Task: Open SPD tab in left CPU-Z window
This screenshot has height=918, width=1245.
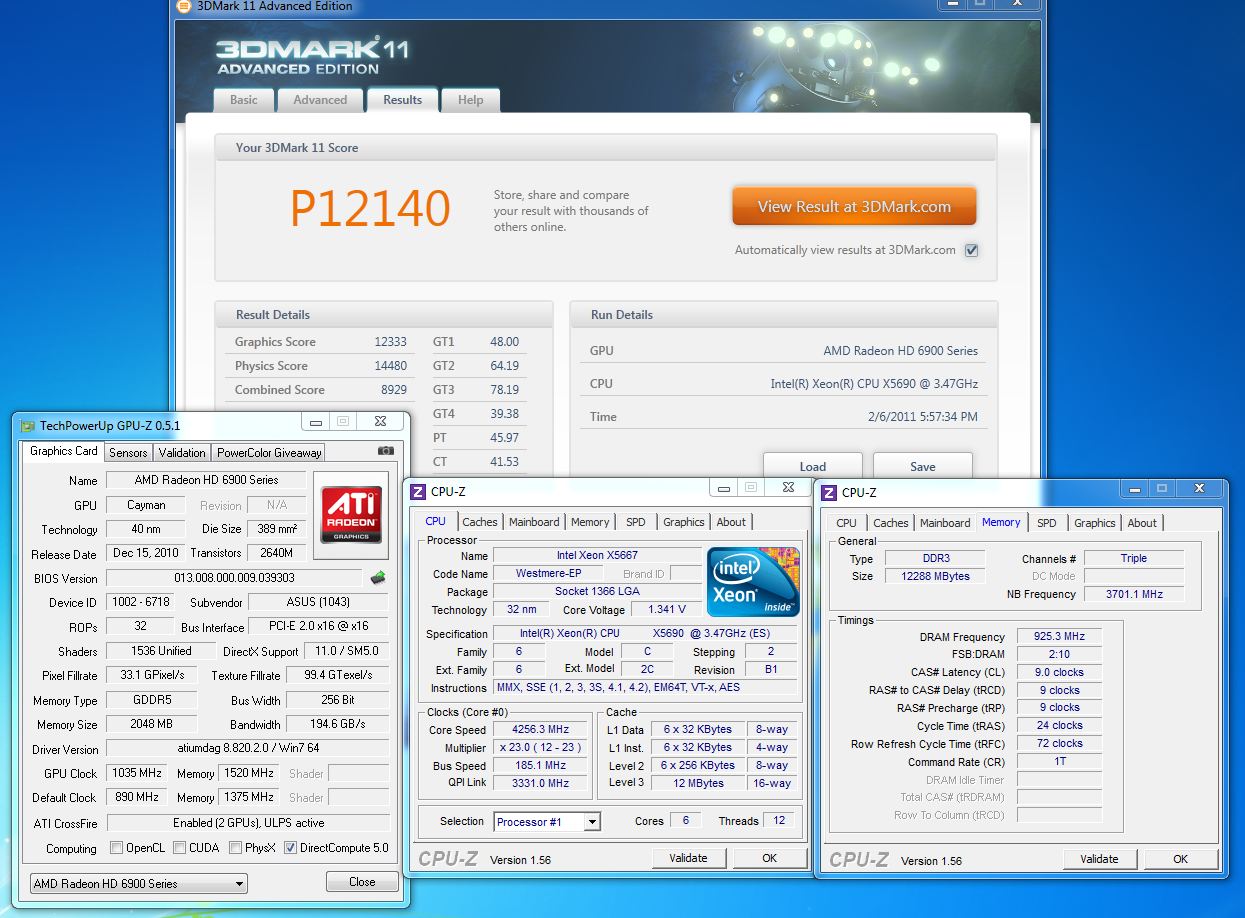Action: pyautogui.click(x=636, y=522)
